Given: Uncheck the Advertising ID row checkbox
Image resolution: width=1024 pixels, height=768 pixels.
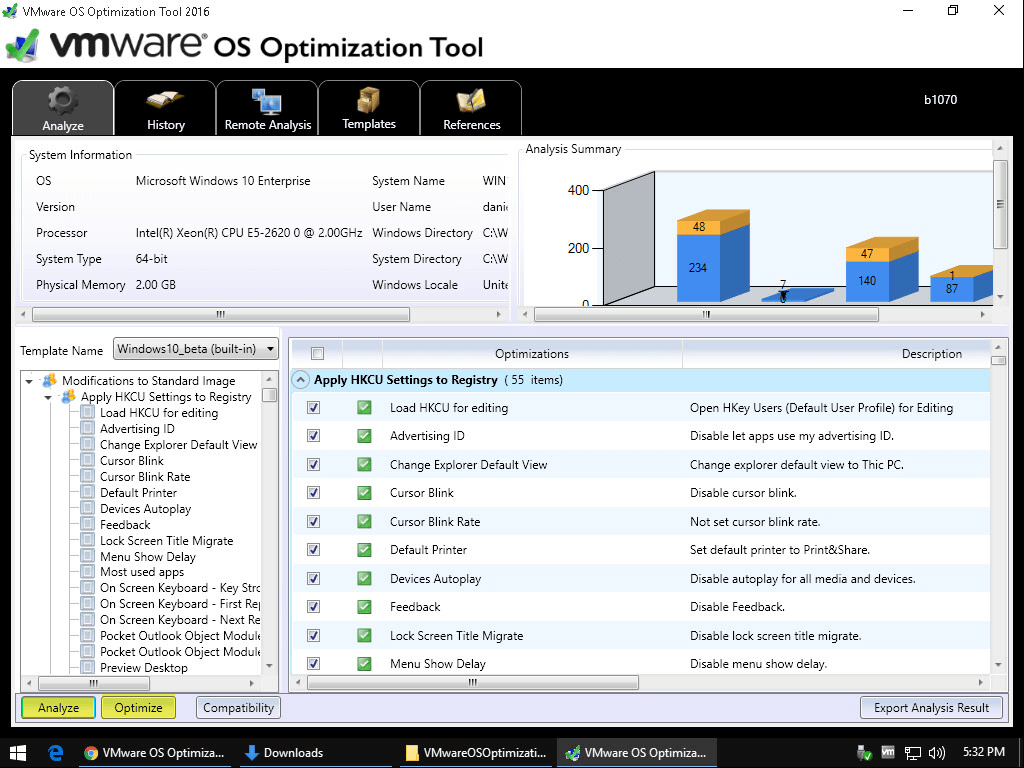Looking at the screenshot, I should tap(313, 436).
